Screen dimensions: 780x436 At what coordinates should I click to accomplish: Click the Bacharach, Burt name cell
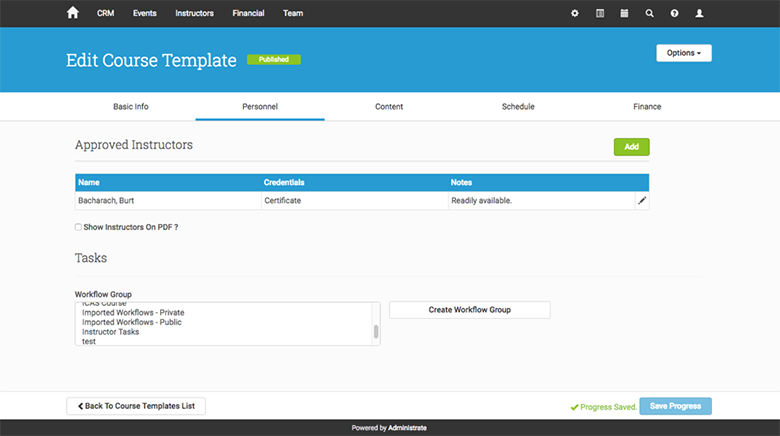pyautogui.click(x=168, y=201)
